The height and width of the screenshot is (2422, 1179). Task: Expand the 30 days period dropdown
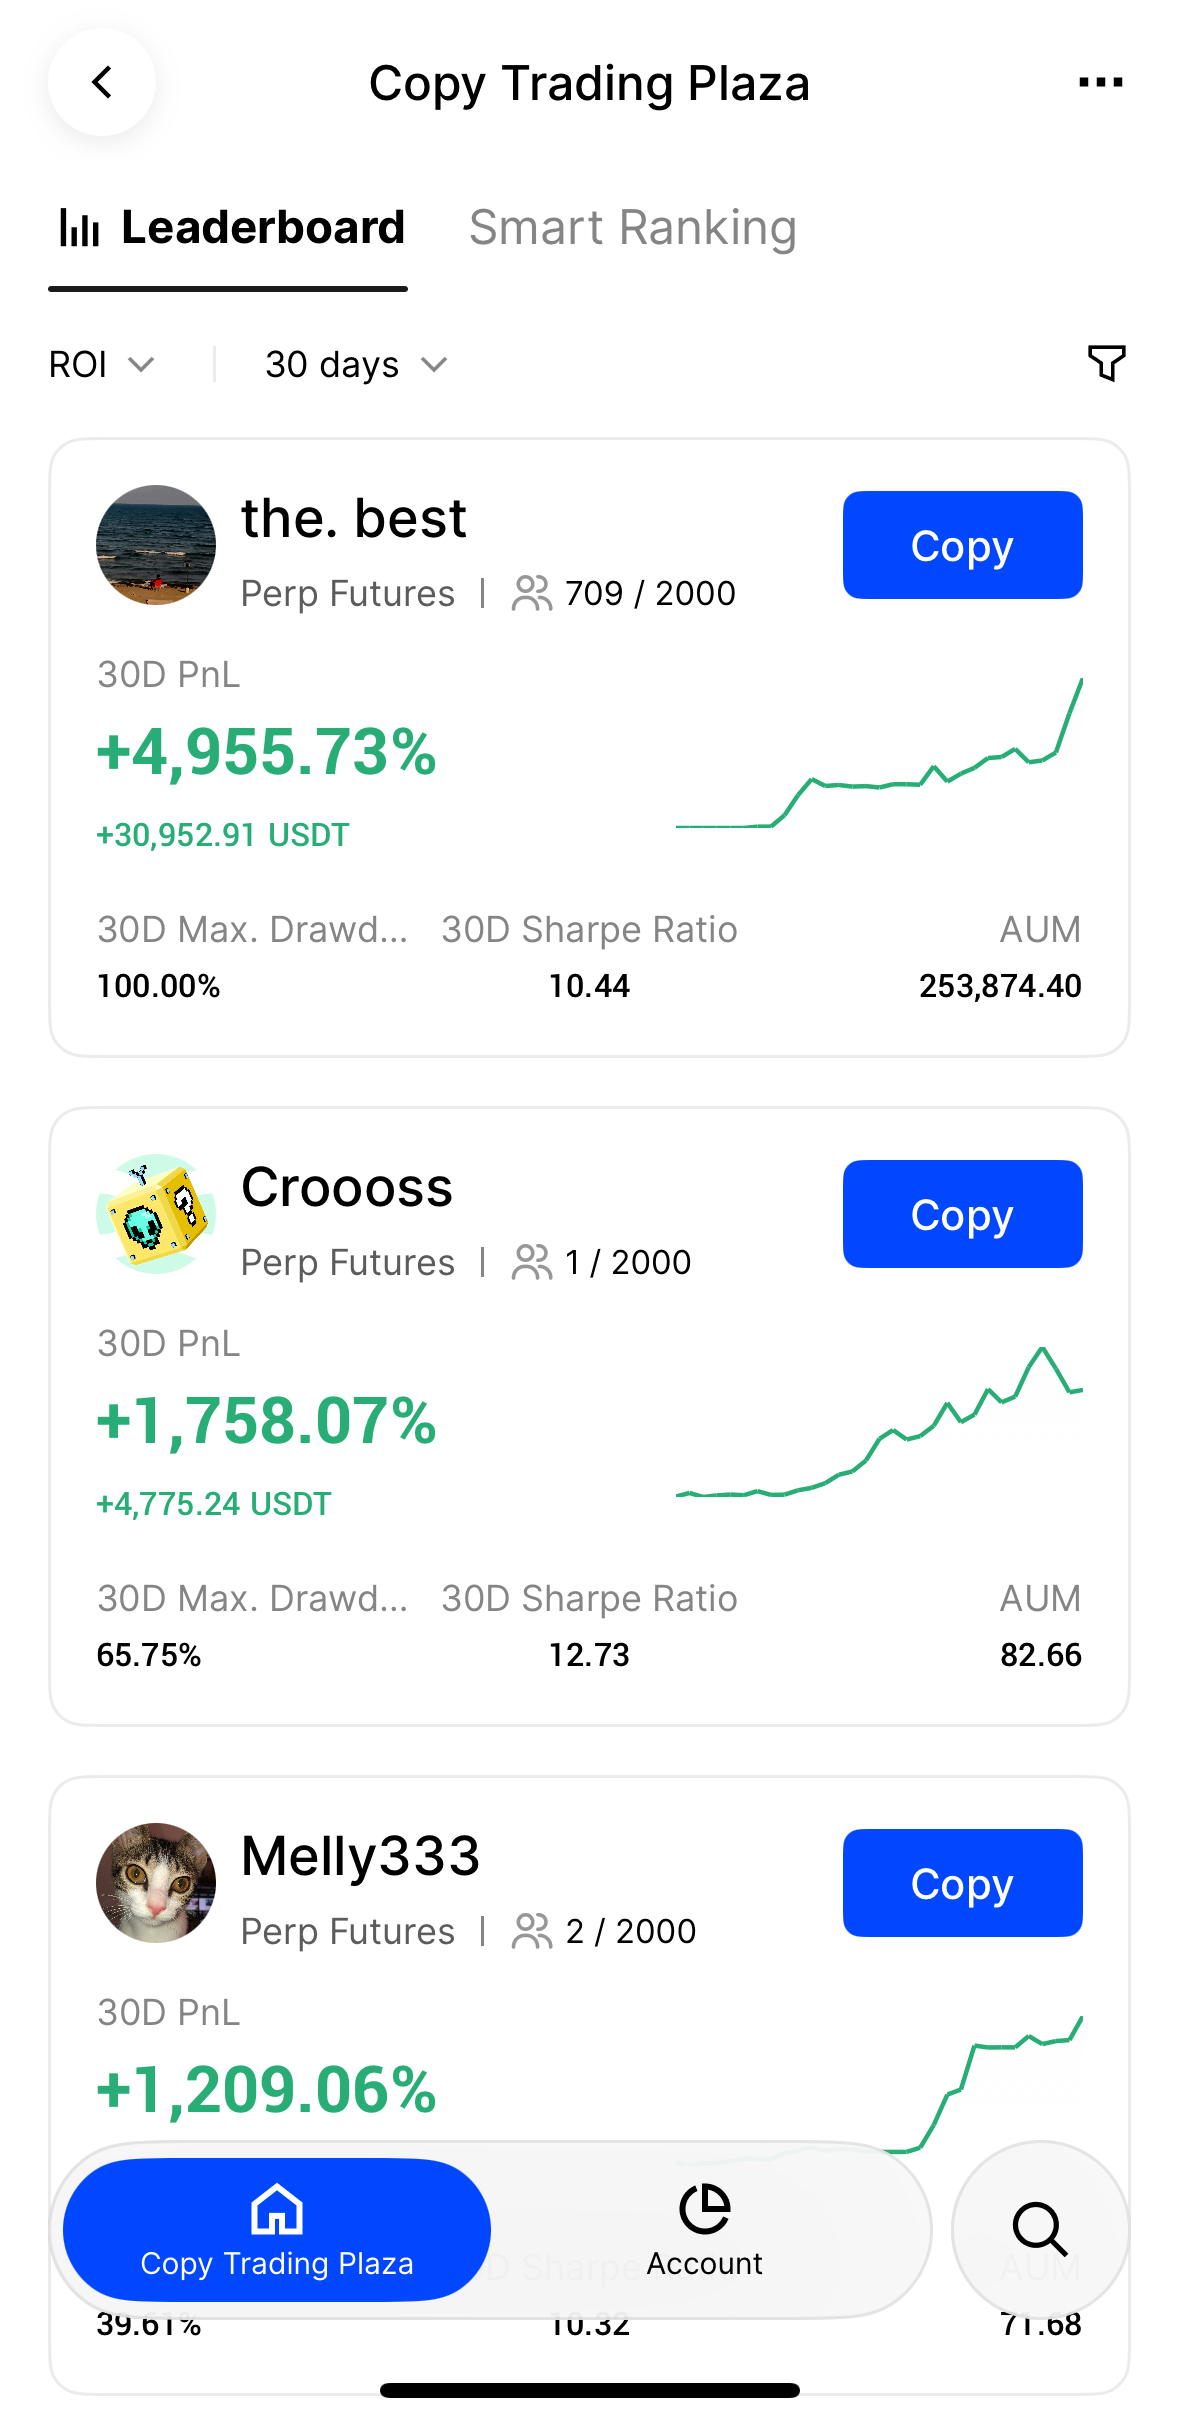point(355,365)
